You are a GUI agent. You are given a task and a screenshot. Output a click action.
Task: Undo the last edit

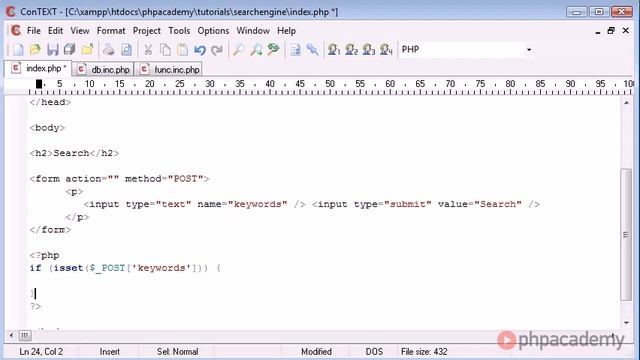tap(200, 50)
